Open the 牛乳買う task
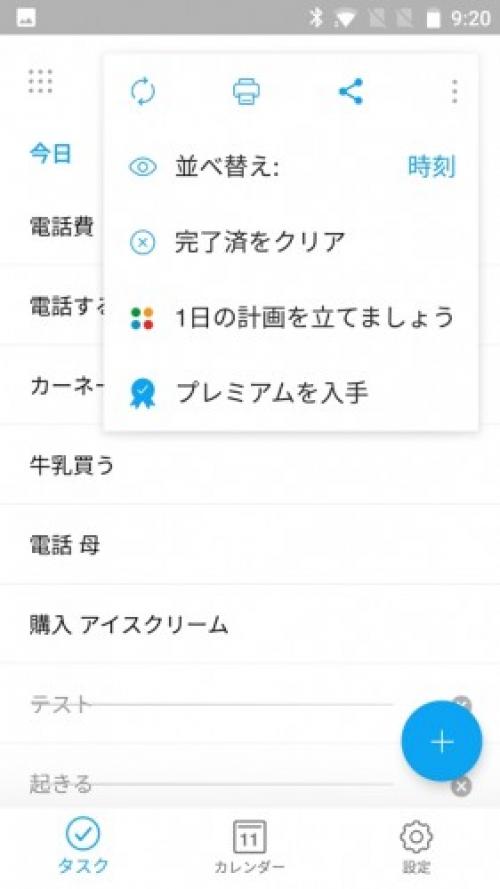500x889 pixels. click(x=250, y=465)
